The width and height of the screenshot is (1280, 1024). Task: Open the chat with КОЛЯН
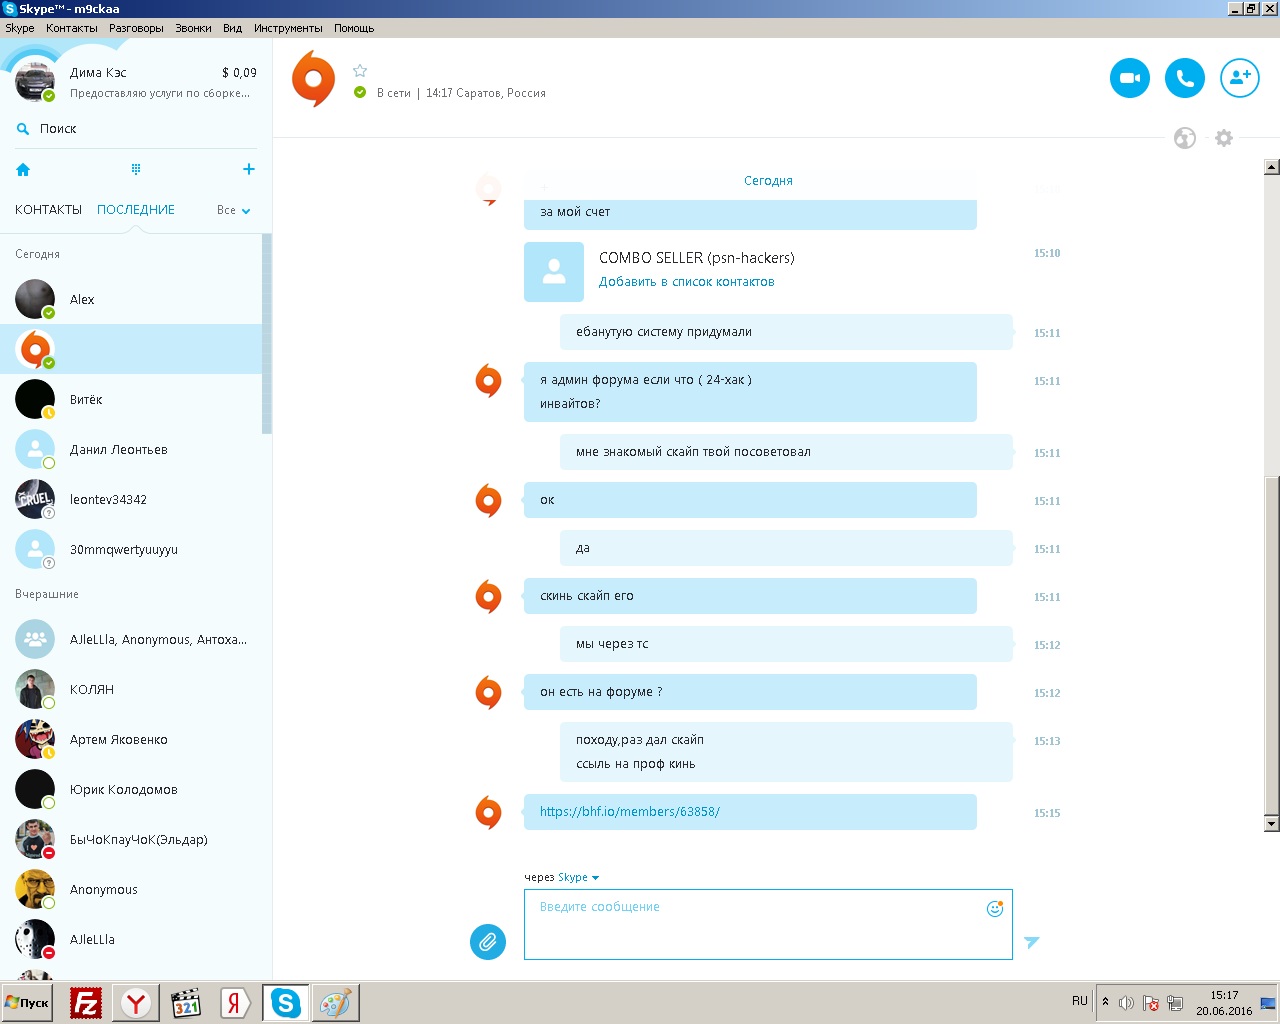coord(130,689)
